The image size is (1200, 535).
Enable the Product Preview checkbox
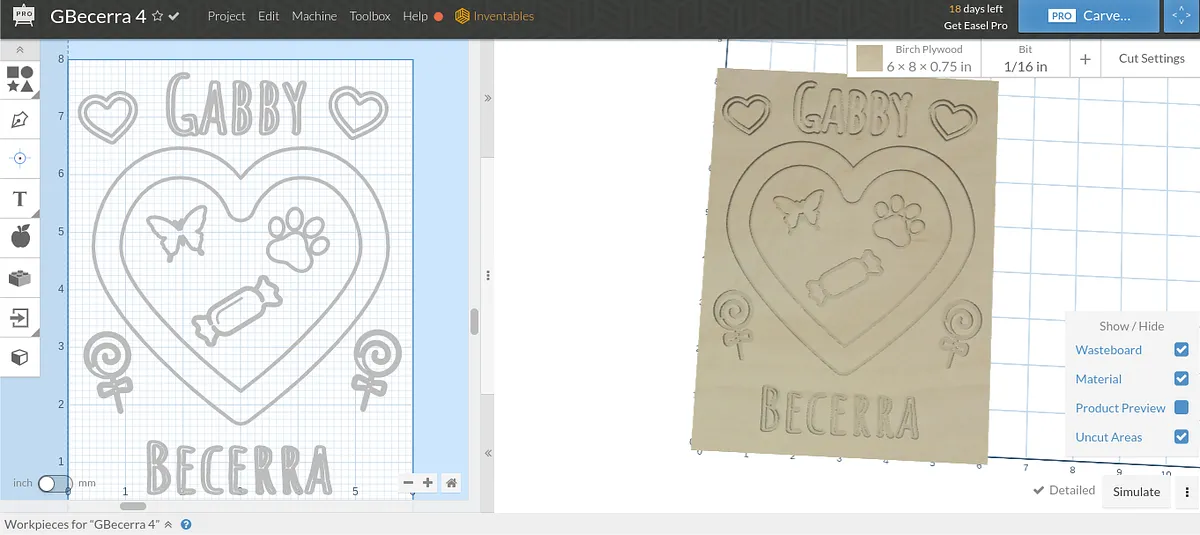pyautogui.click(x=1181, y=408)
